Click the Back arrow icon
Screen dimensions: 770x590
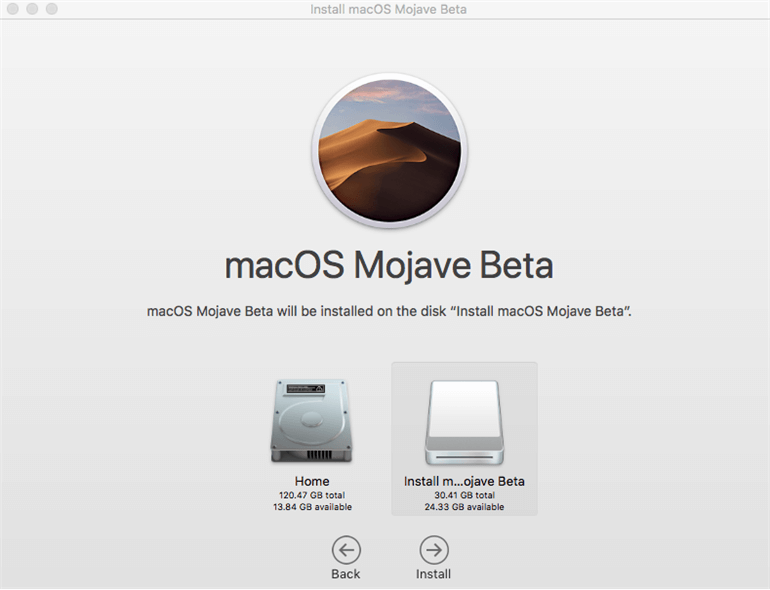point(346,550)
